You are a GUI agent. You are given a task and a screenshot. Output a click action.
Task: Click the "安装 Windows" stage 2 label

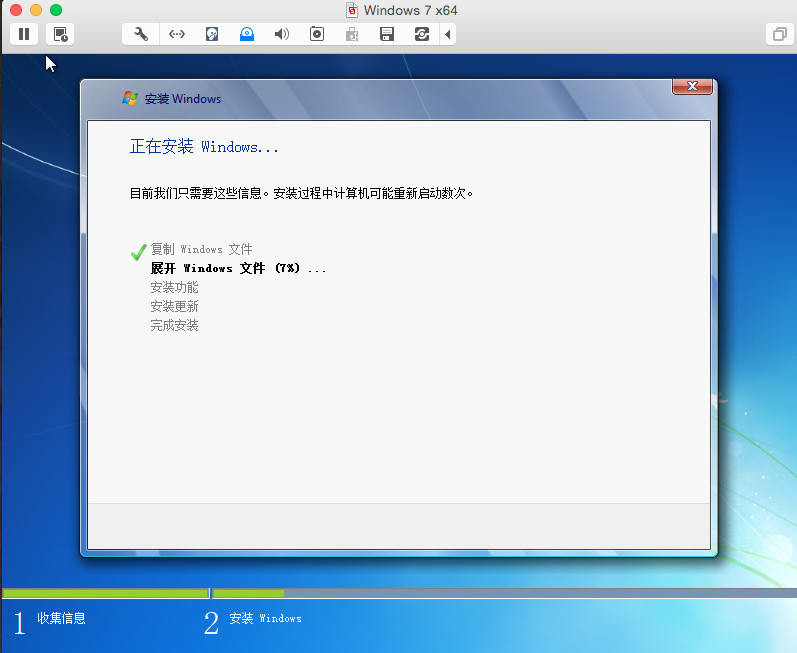pos(265,618)
